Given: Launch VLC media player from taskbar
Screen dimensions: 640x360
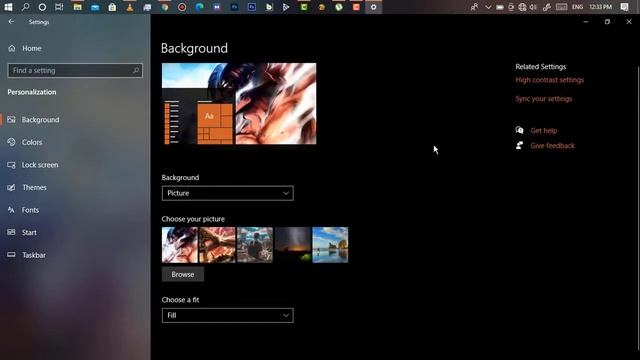Looking at the screenshot, I should coord(130,7).
